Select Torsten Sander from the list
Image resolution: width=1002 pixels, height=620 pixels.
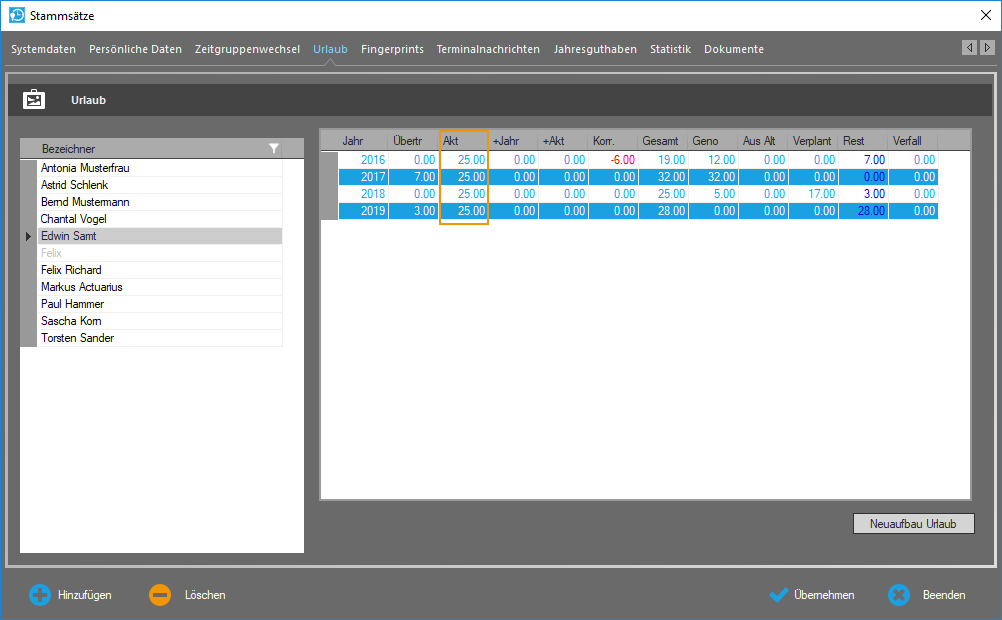[77, 338]
